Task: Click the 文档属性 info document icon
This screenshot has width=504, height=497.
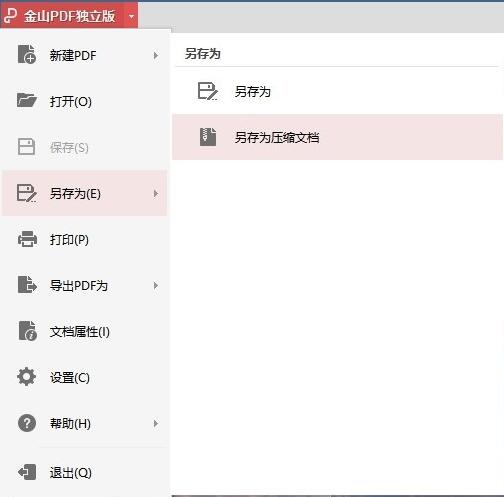Action: point(27,331)
